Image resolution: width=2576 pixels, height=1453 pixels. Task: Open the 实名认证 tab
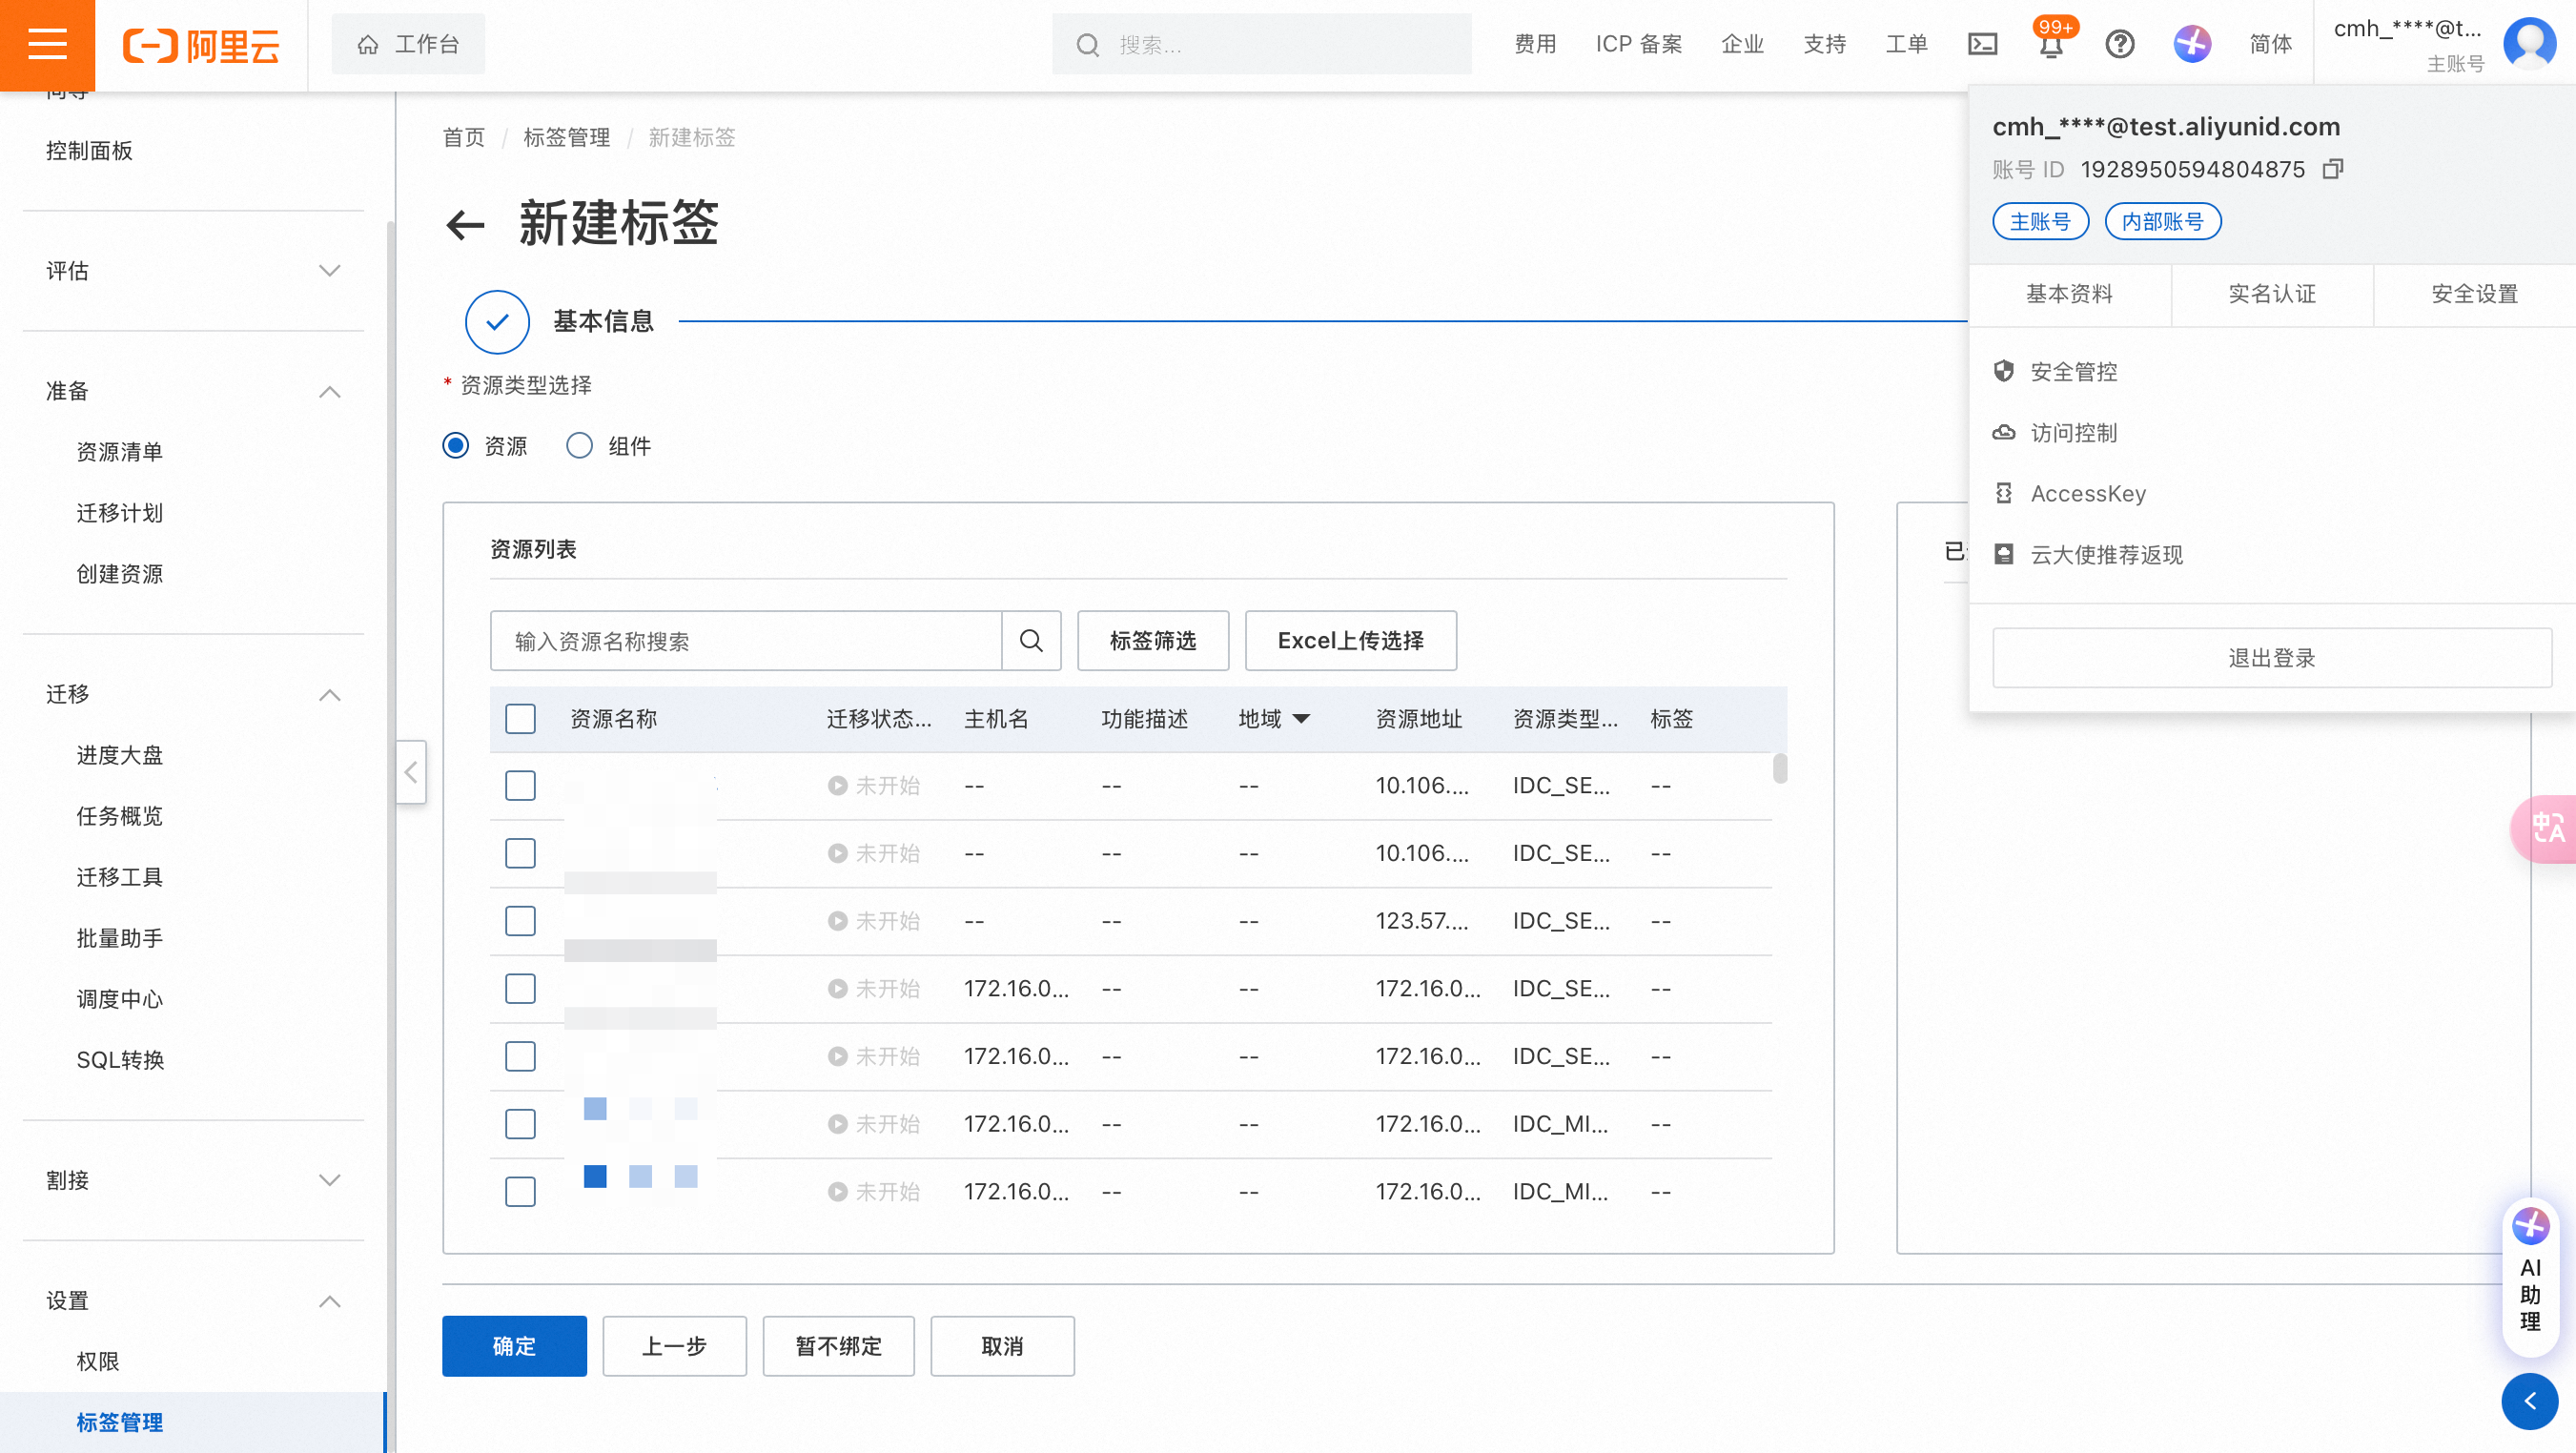(2272, 294)
